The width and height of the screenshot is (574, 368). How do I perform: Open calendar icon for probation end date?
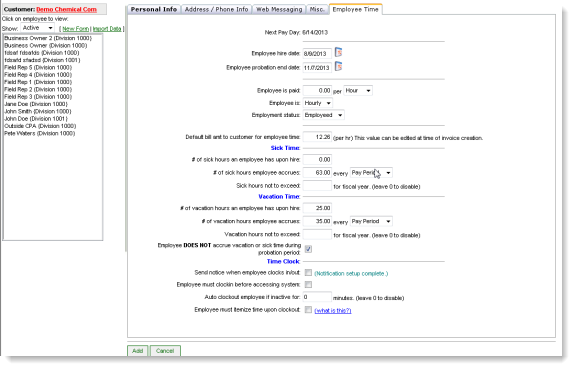339,67
